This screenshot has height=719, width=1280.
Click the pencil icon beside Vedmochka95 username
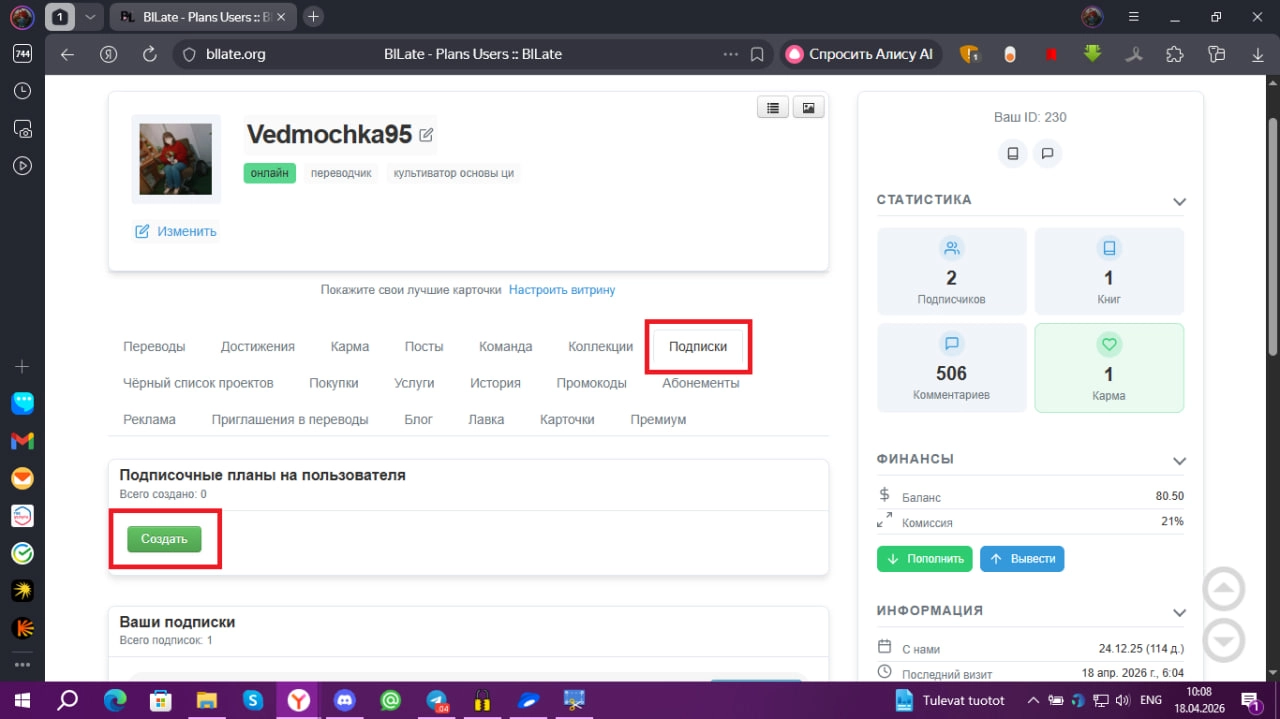pyautogui.click(x=426, y=134)
